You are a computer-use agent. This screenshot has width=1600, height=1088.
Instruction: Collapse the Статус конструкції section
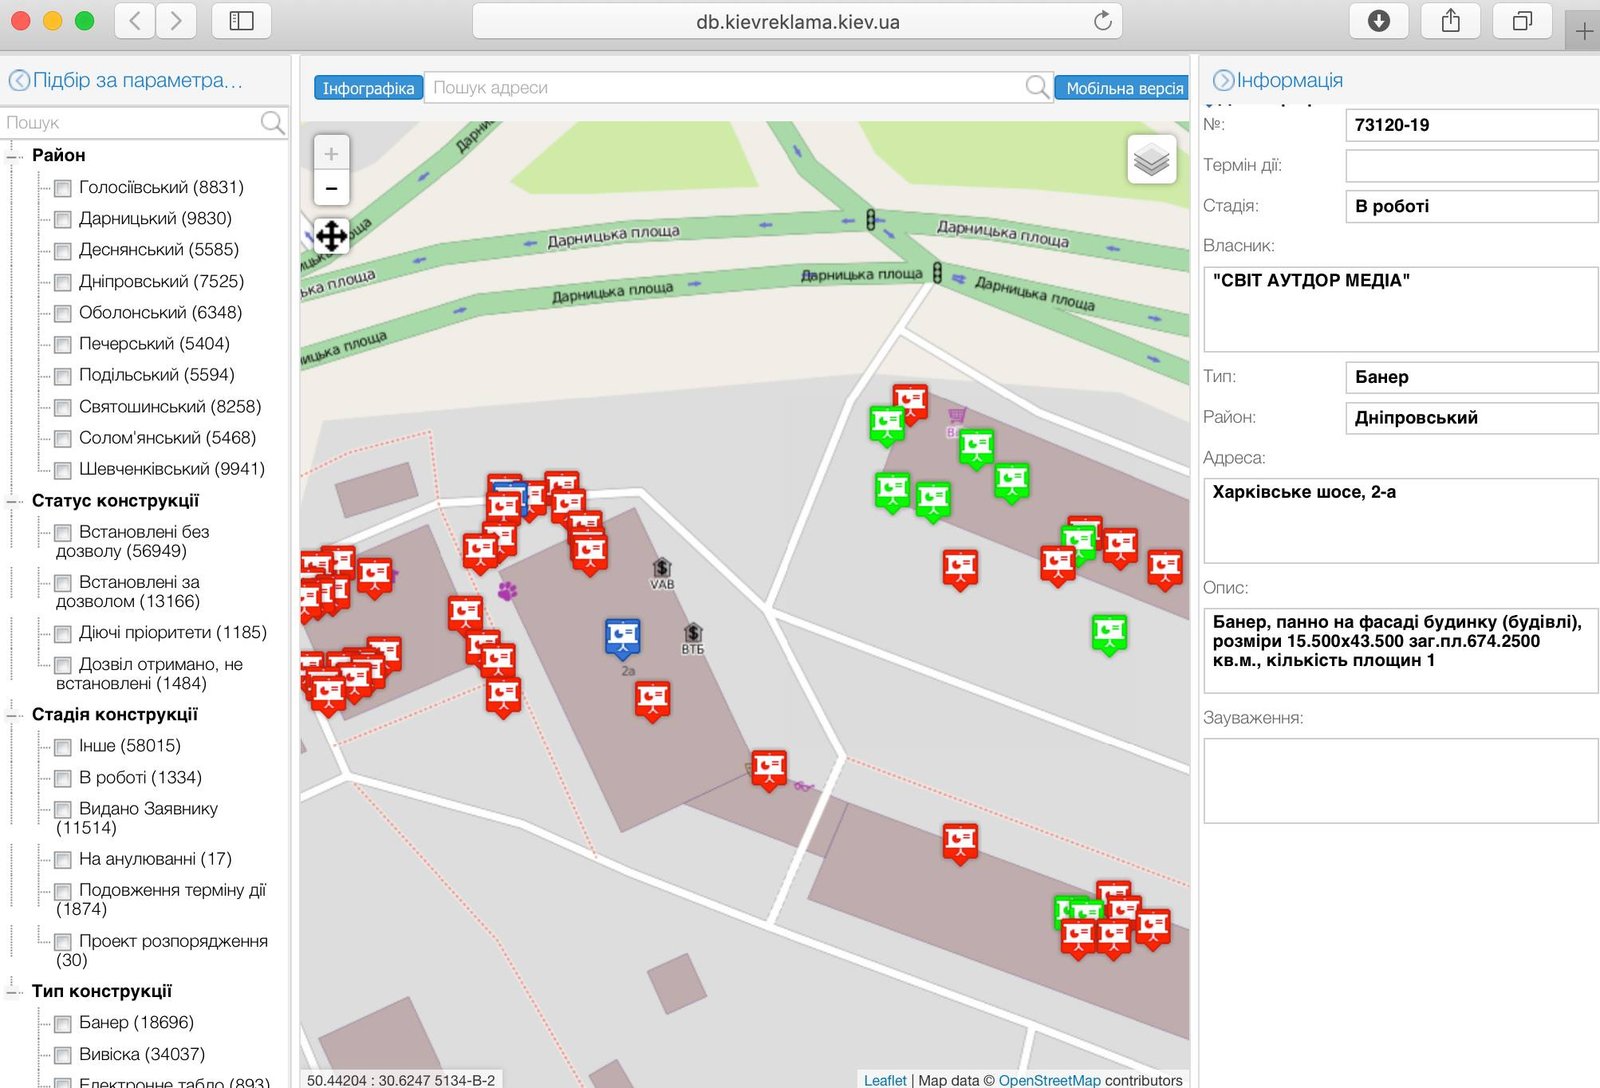pyautogui.click(x=14, y=501)
